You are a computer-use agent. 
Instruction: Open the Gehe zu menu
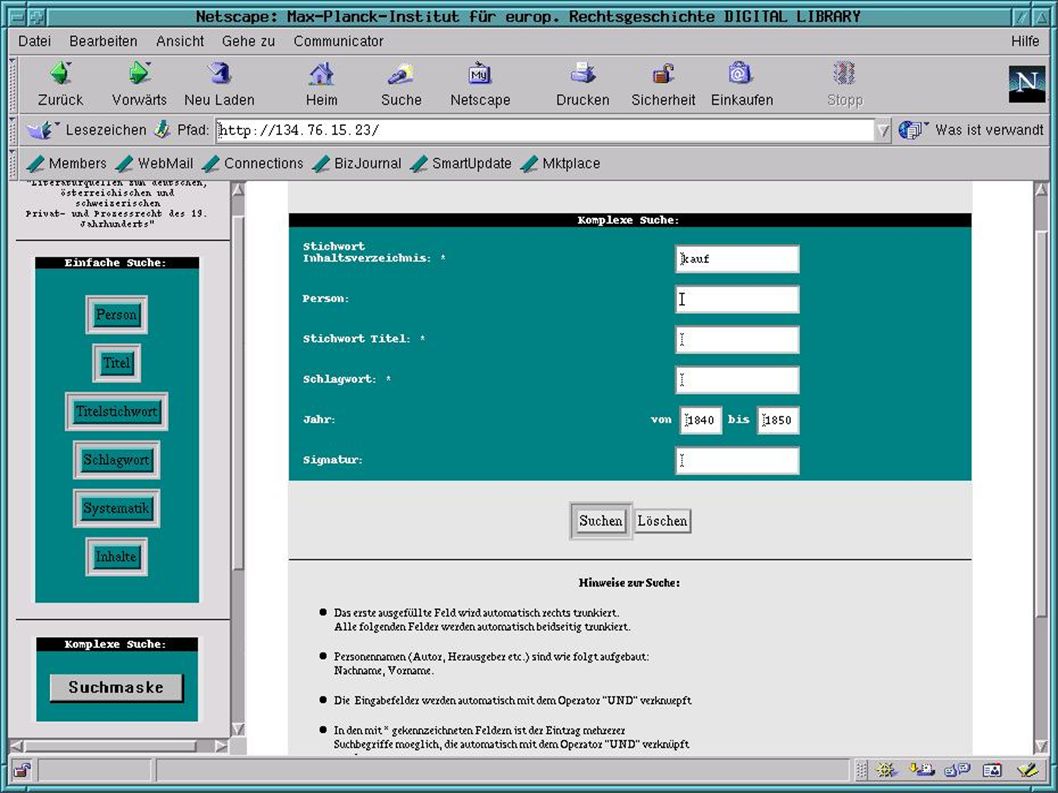(248, 41)
